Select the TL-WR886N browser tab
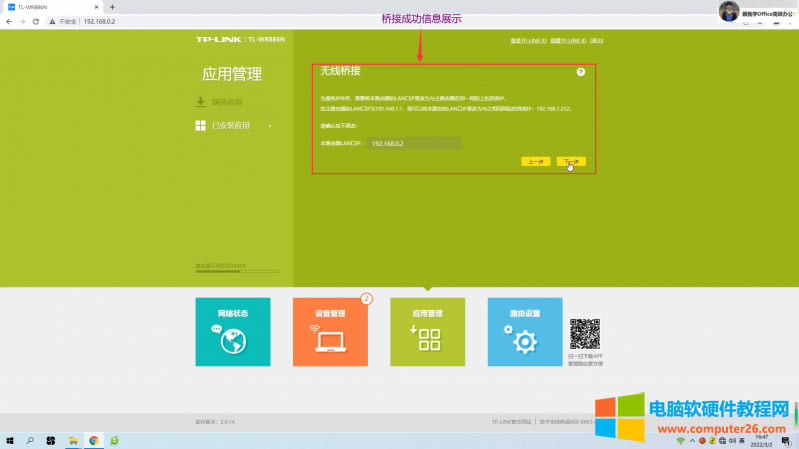The height and width of the screenshot is (449, 799). pyautogui.click(x=45, y=7)
